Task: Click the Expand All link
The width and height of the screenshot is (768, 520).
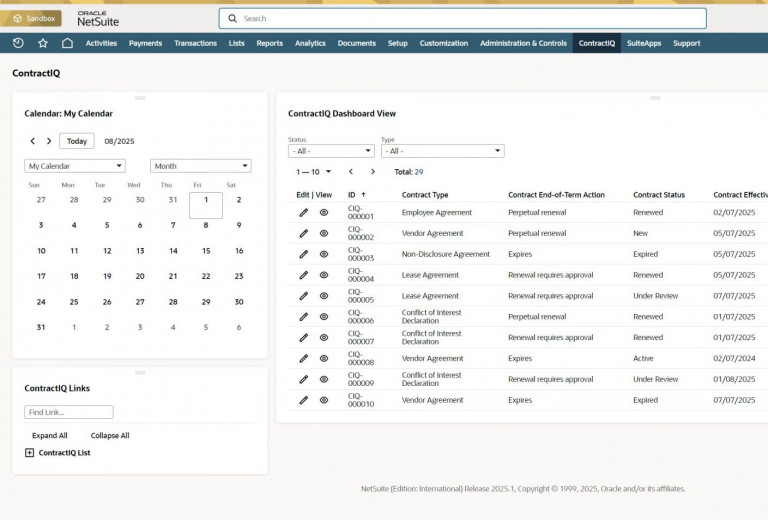Action: 49,435
